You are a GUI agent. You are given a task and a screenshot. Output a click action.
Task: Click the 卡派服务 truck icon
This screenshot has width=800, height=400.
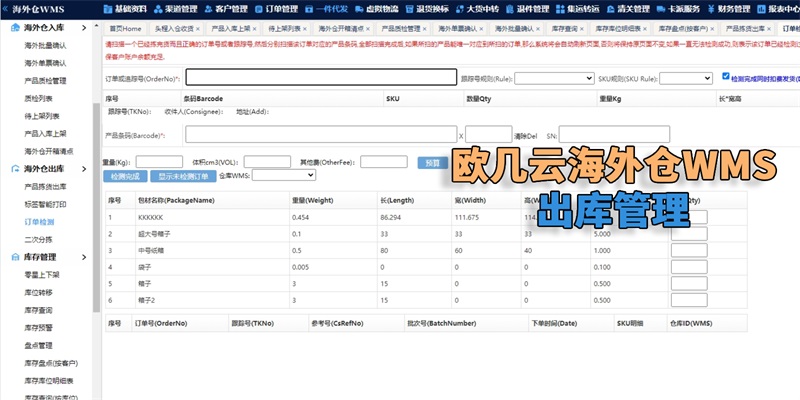tap(661, 9)
